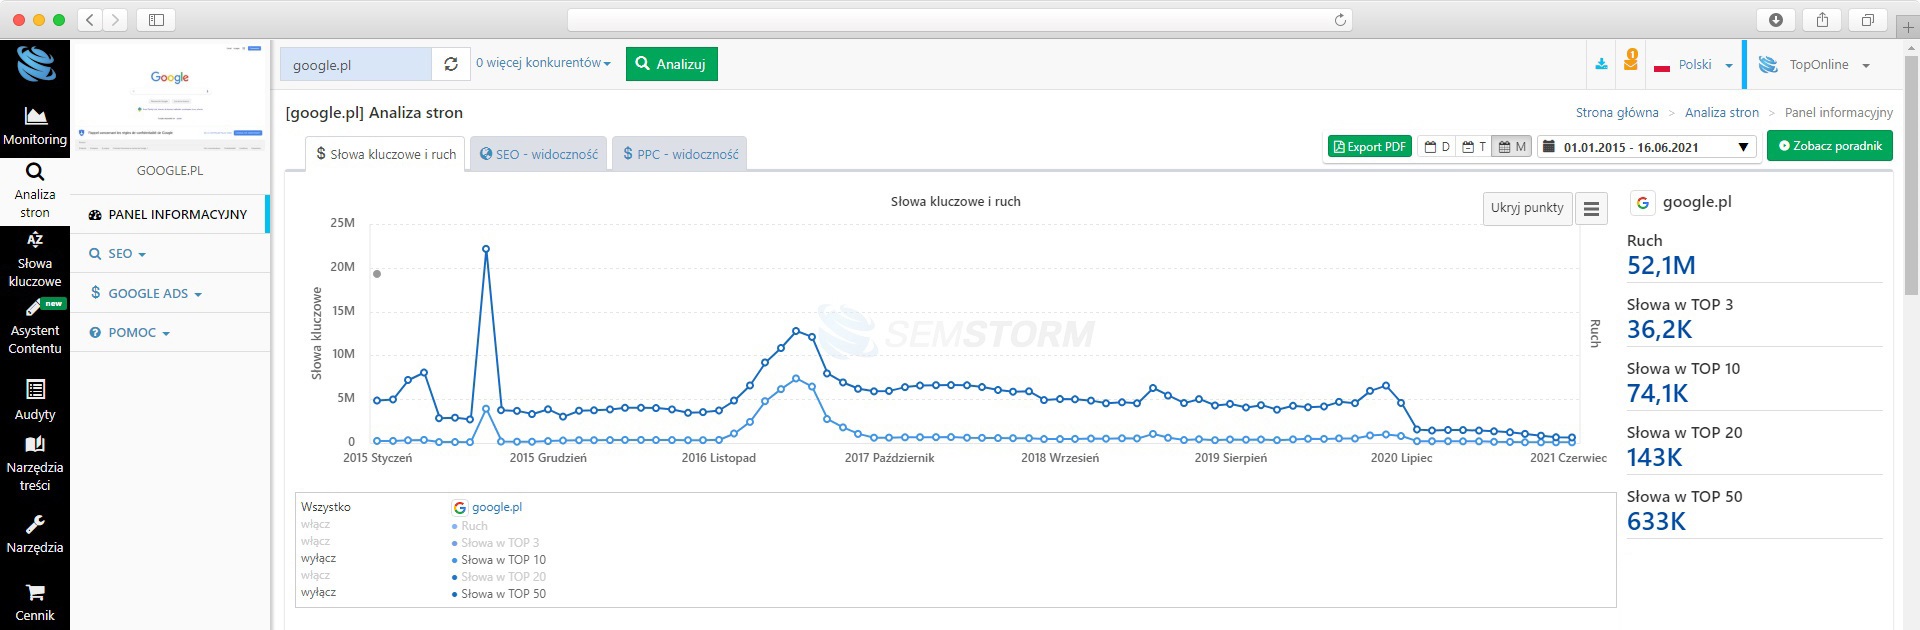
Task: Click the SEMSTORM logo at sidebar top
Action: (36, 65)
